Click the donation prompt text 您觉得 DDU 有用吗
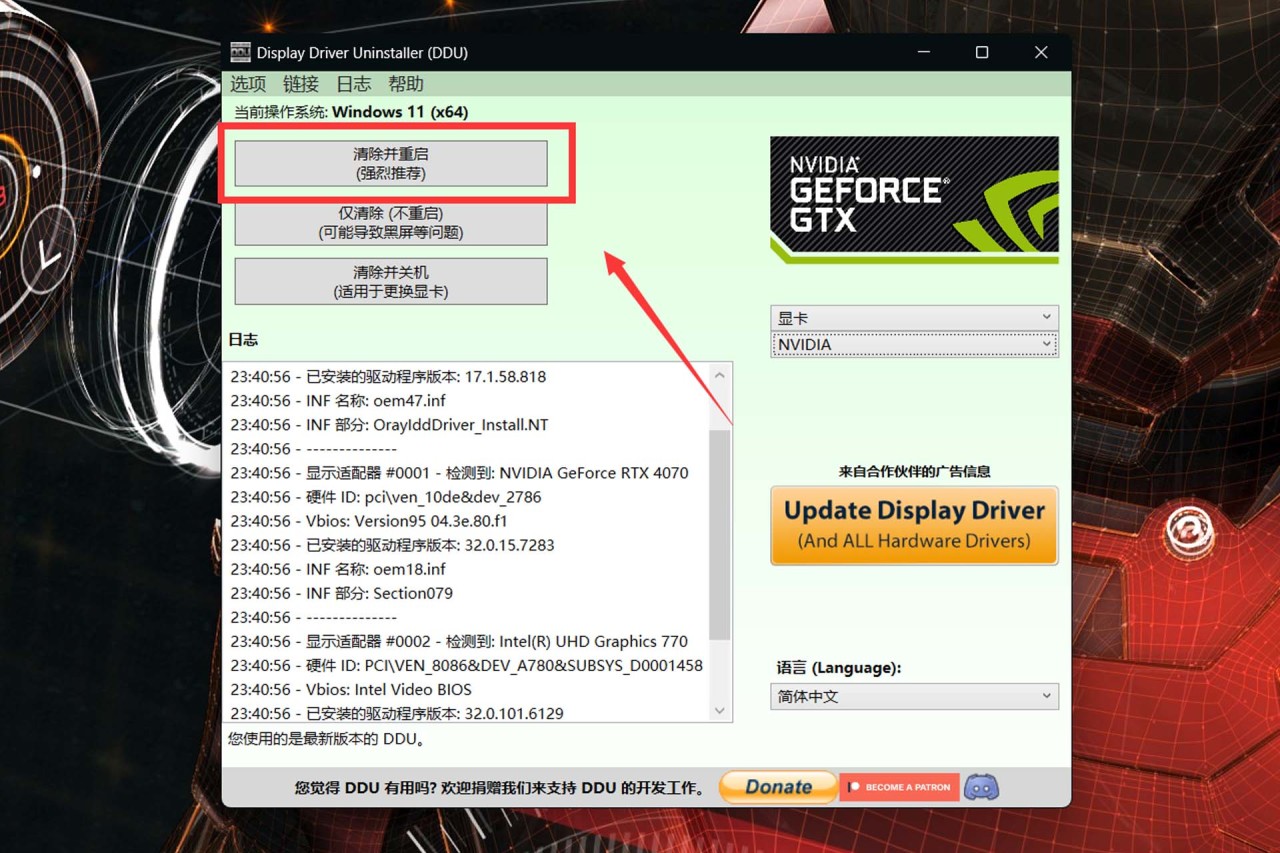Image resolution: width=1280 pixels, height=853 pixels. click(501, 787)
